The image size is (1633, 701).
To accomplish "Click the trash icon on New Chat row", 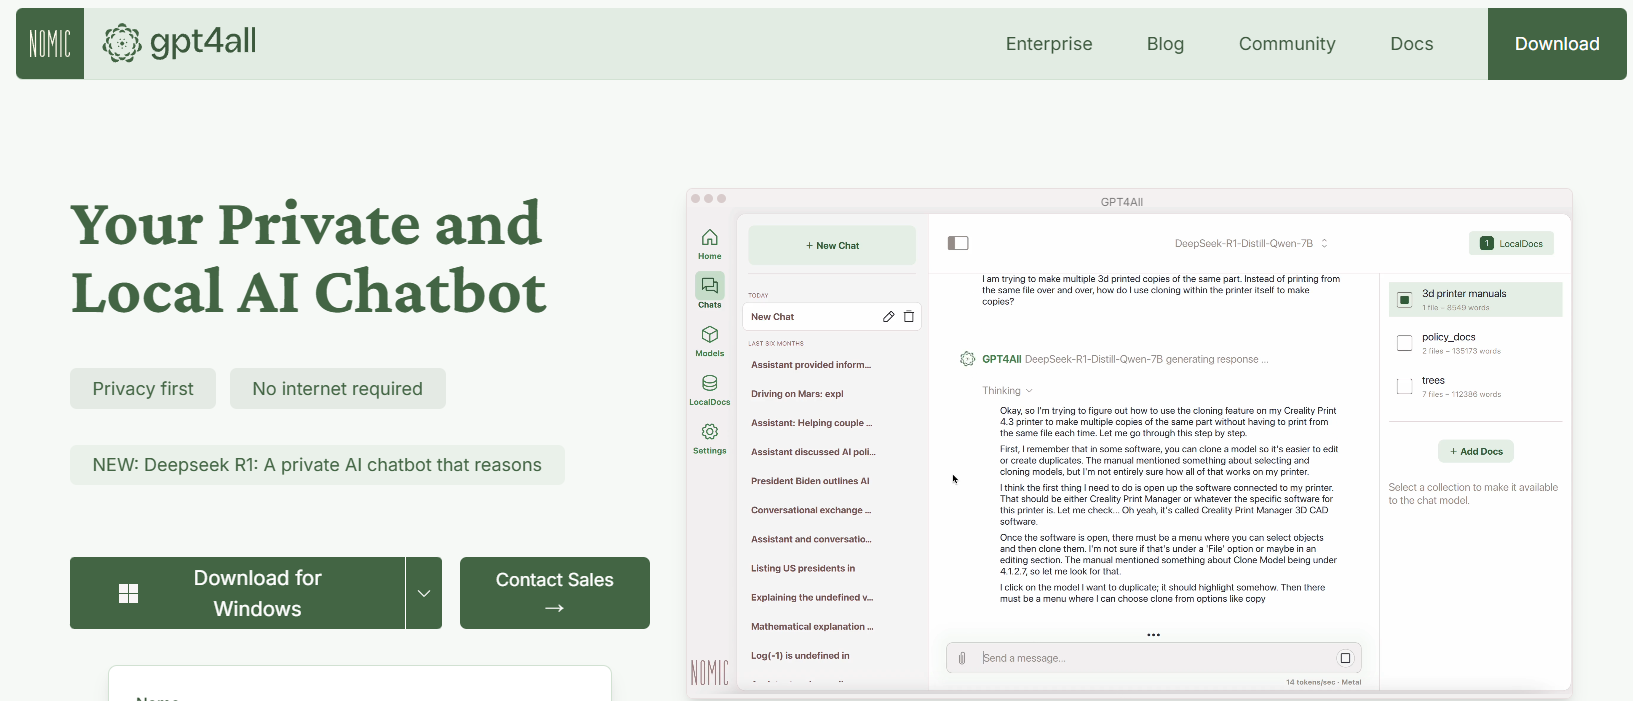I will (x=909, y=317).
